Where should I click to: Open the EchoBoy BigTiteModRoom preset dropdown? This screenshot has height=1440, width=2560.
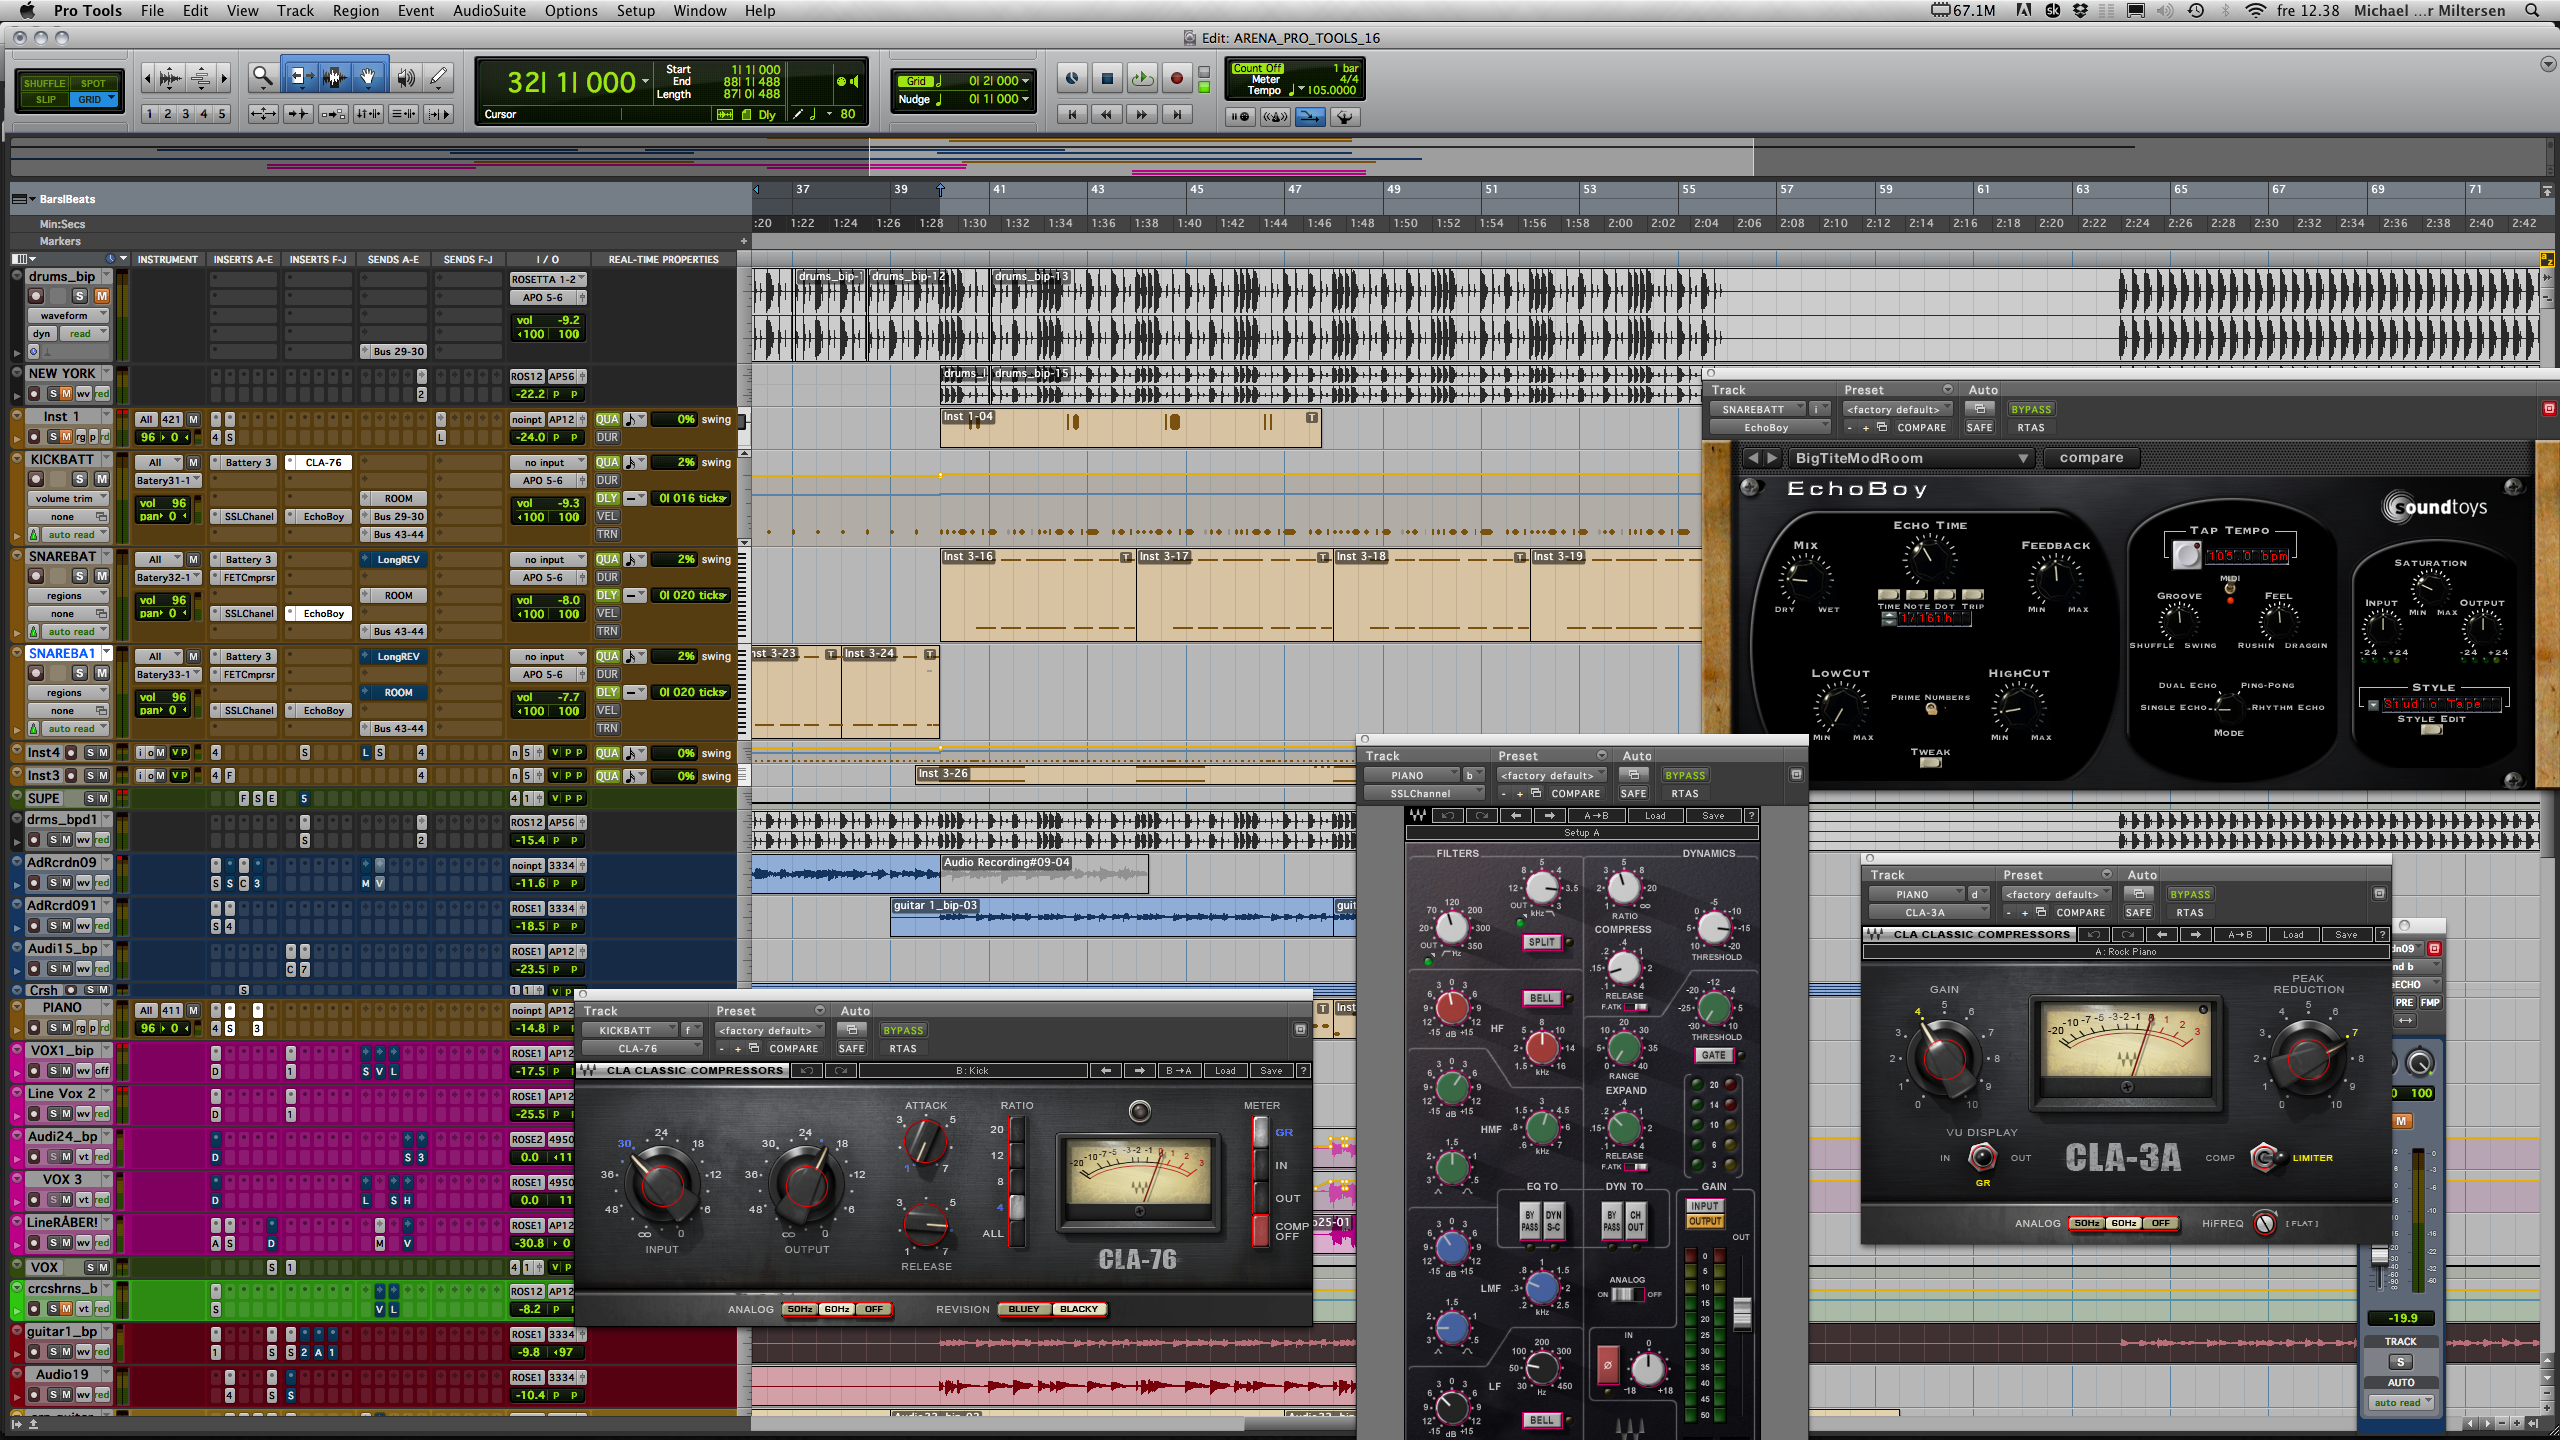pos(1912,458)
